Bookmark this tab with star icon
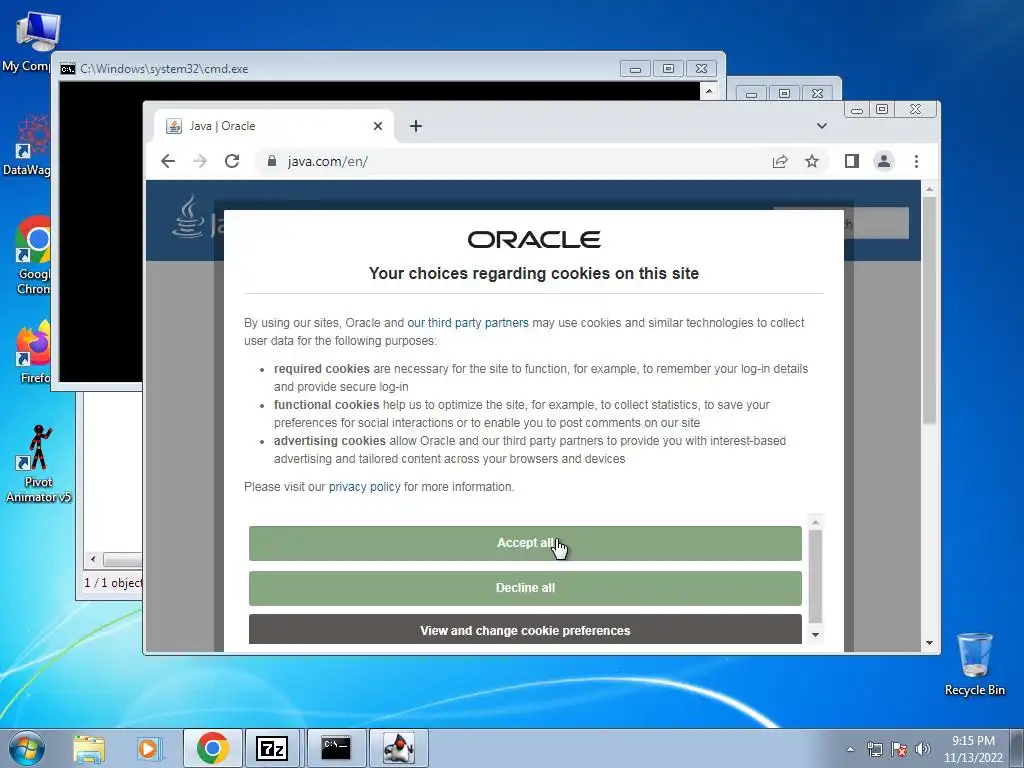 [812, 161]
